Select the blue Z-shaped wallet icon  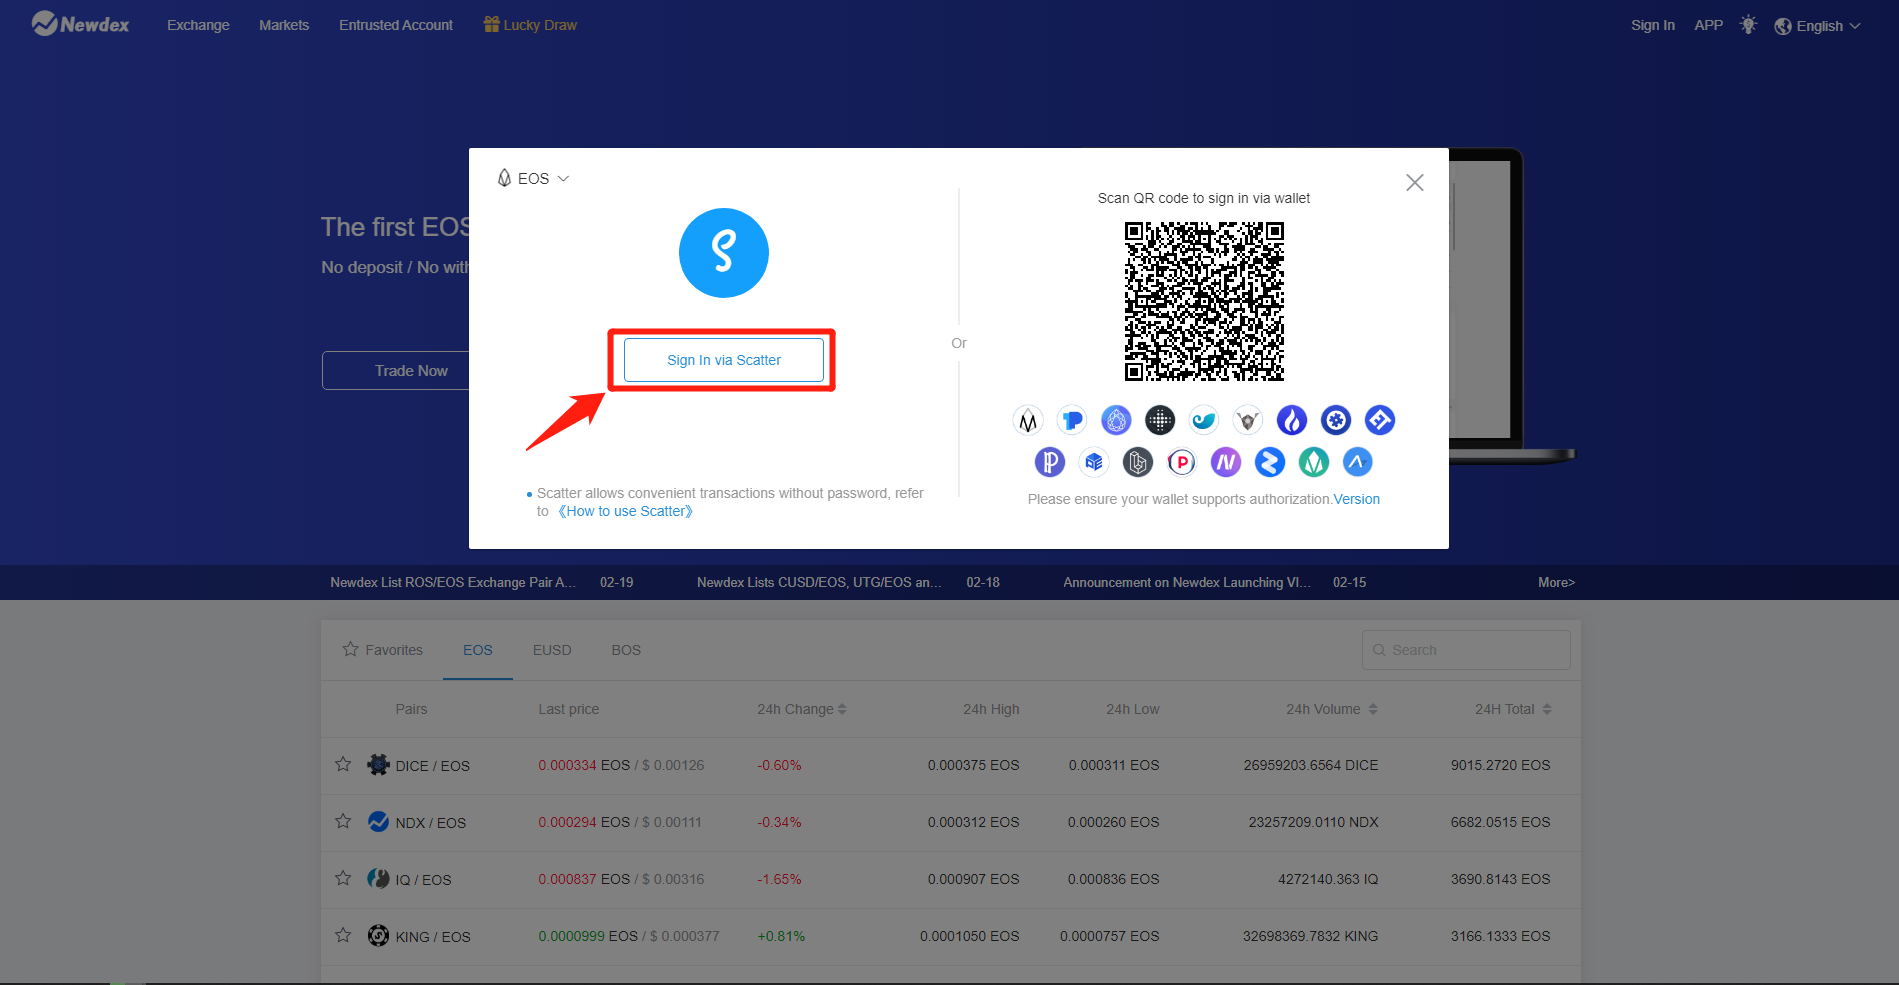[x=1270, y=462]
